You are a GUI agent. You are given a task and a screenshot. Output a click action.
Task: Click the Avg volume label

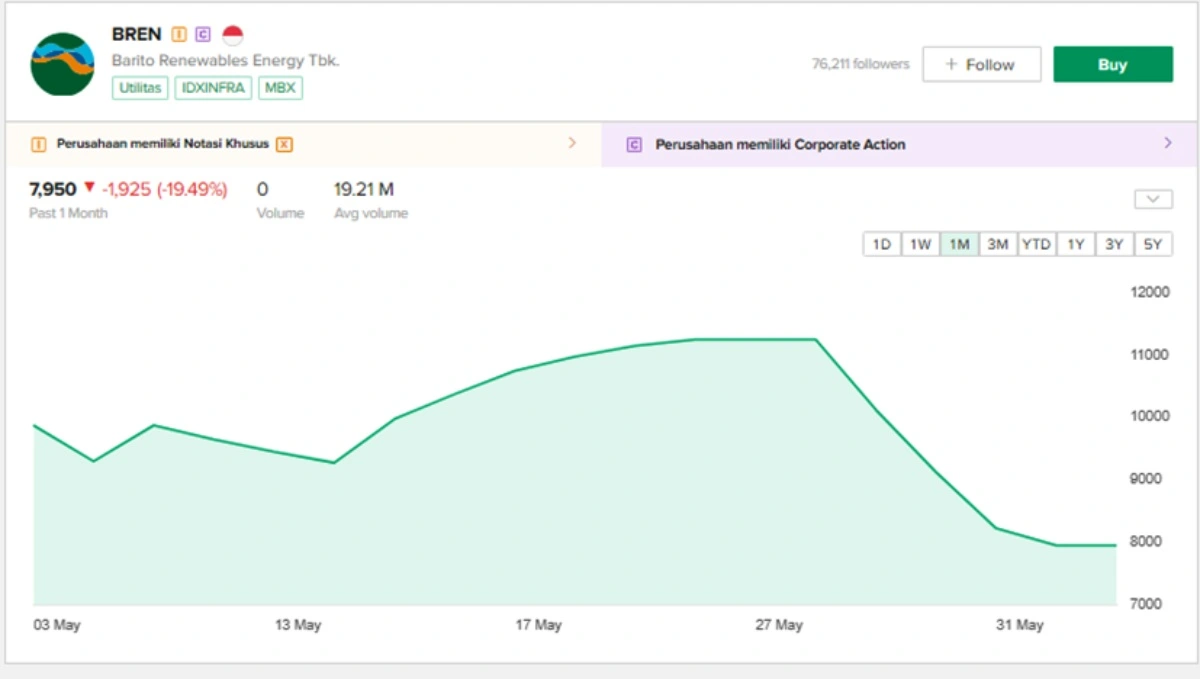371,213
